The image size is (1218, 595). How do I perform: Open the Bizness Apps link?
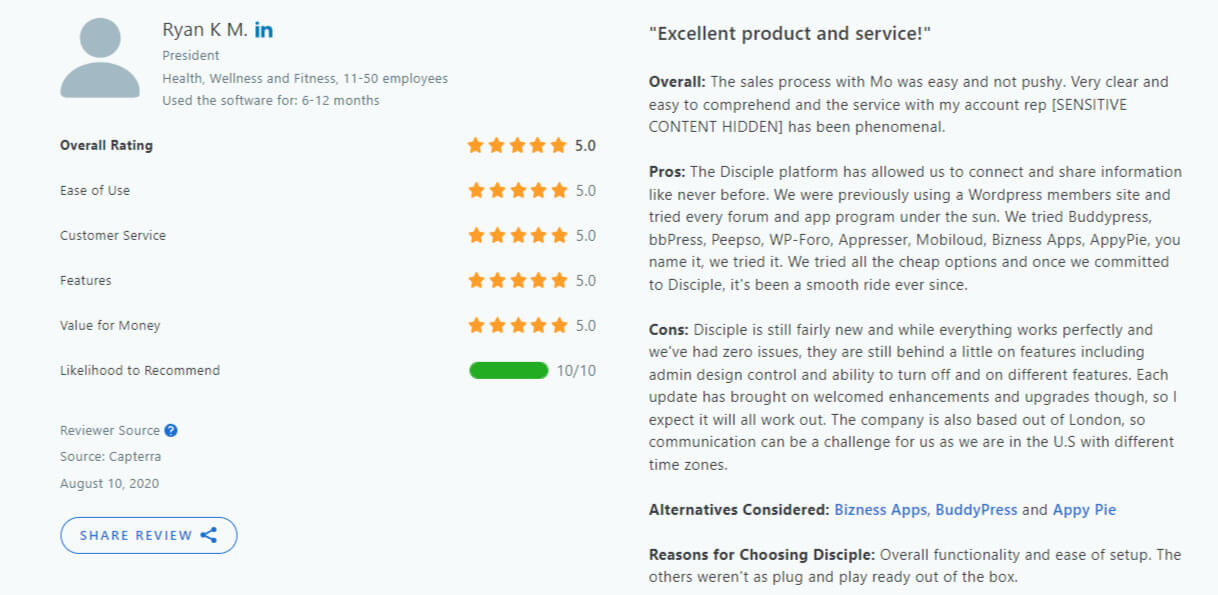coord(880,509)
